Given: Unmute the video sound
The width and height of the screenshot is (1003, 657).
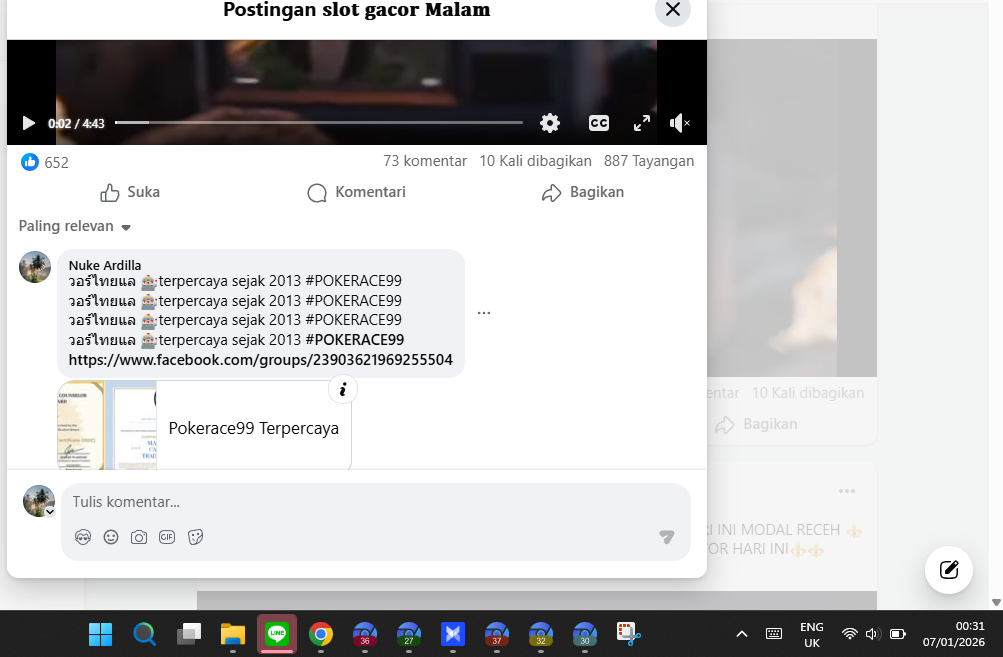Looking at the screenshot, I should (679, 123).
